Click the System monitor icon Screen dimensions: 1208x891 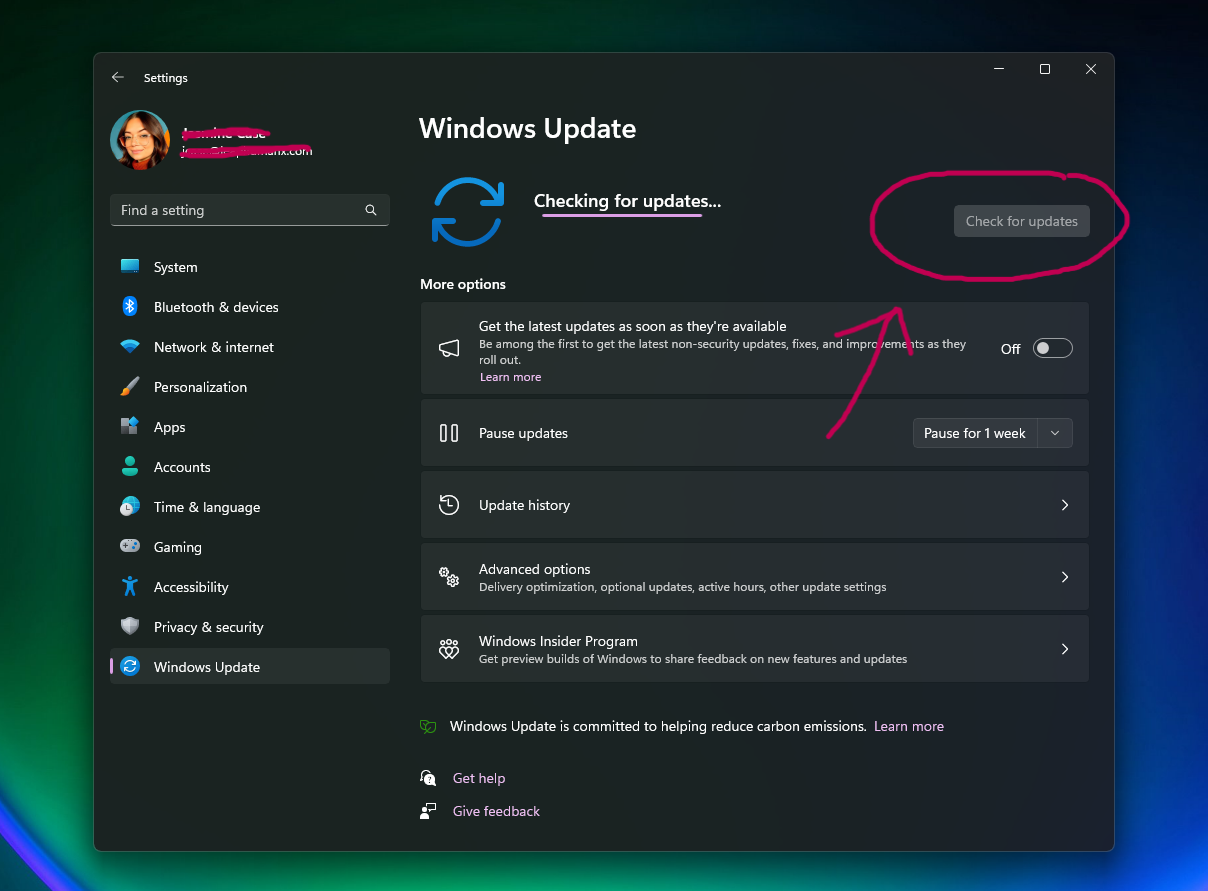(130, 267)
